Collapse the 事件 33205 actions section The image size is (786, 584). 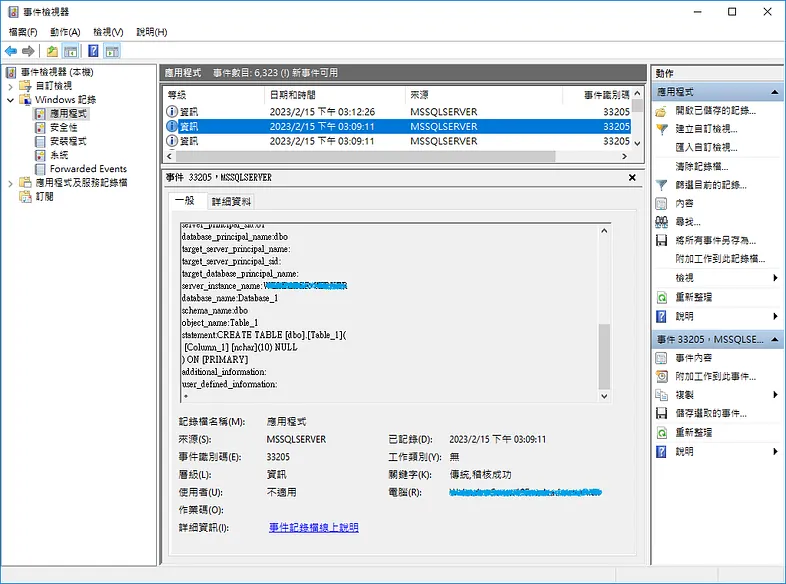[774, 340]
